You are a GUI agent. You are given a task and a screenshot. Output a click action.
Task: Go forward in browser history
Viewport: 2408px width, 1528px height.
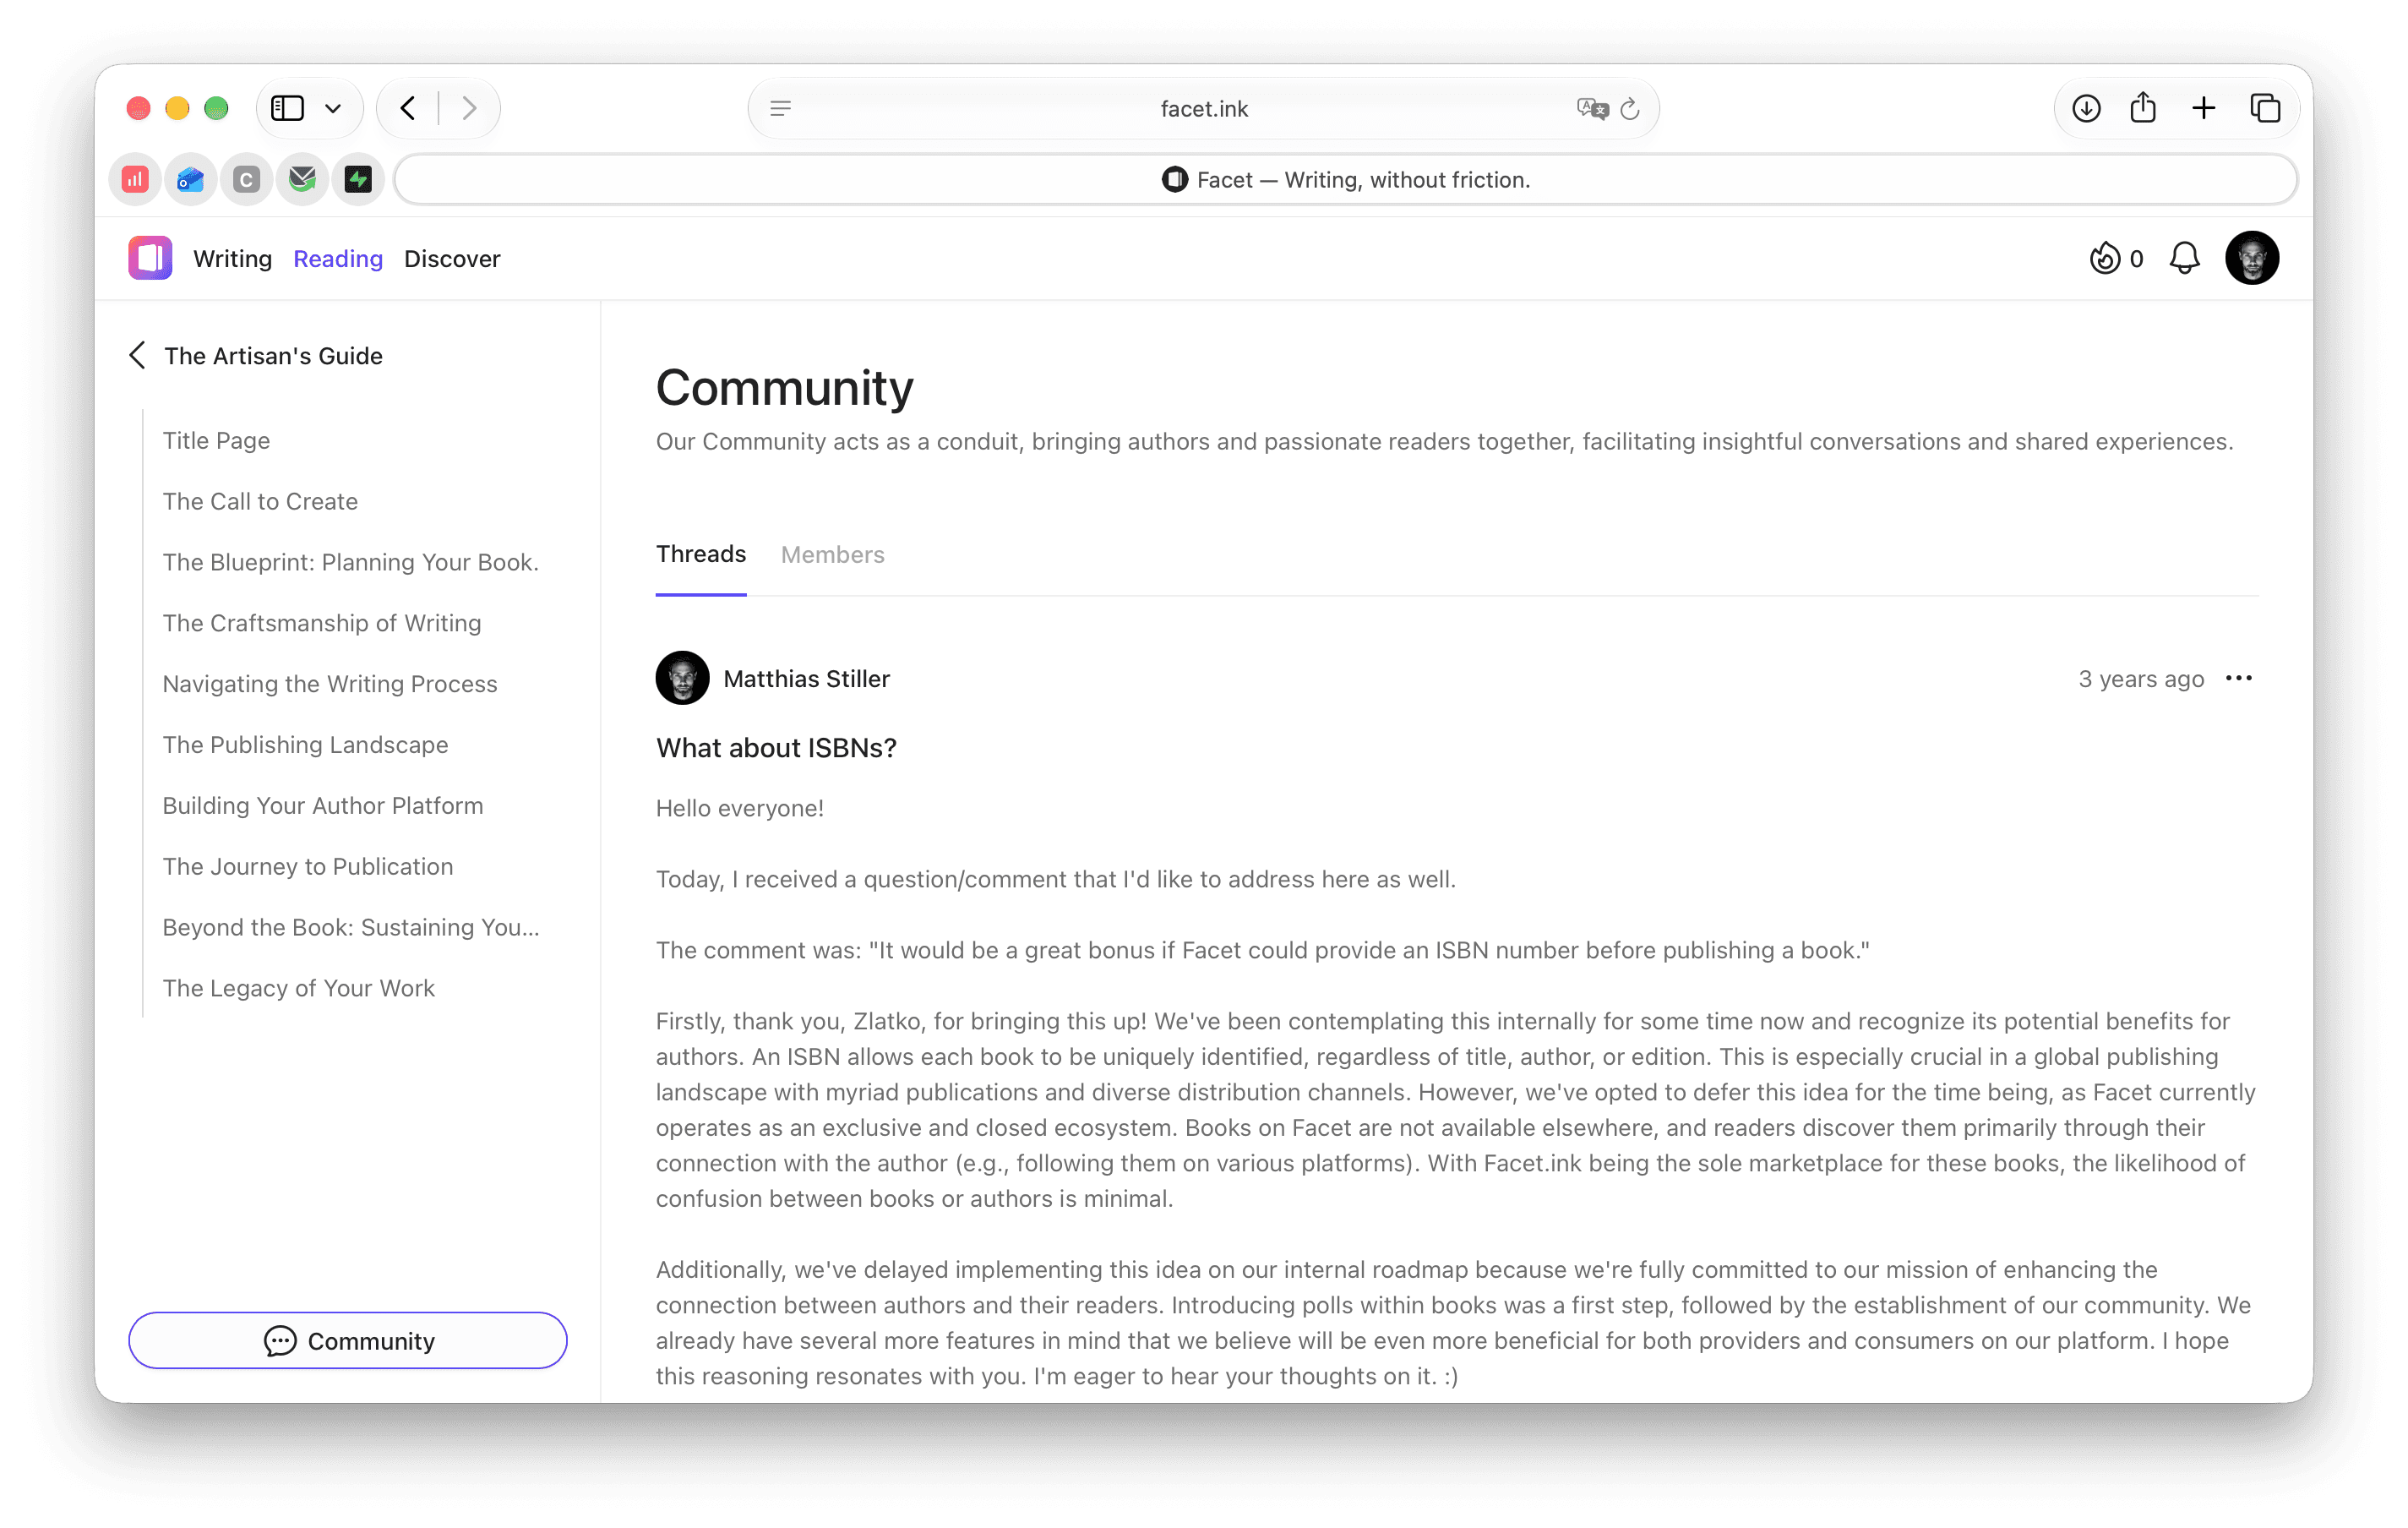469,107
